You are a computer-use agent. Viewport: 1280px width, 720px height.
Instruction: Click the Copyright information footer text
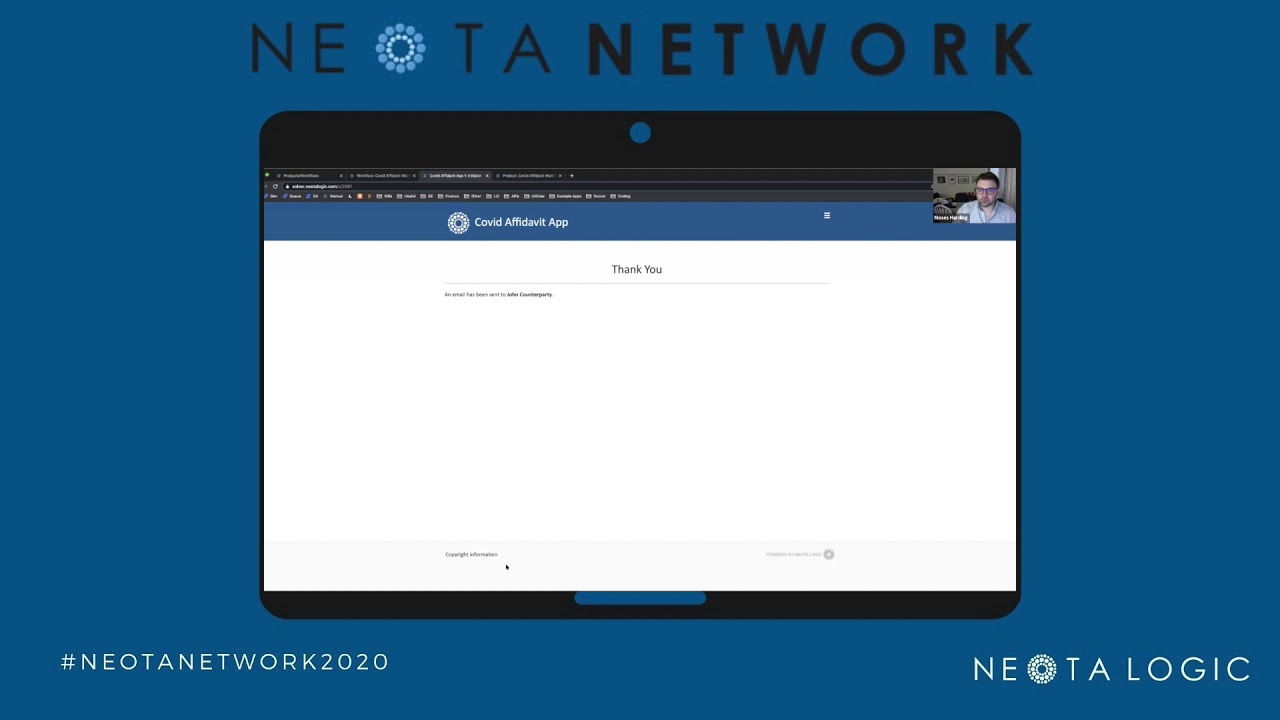point(471,554)
